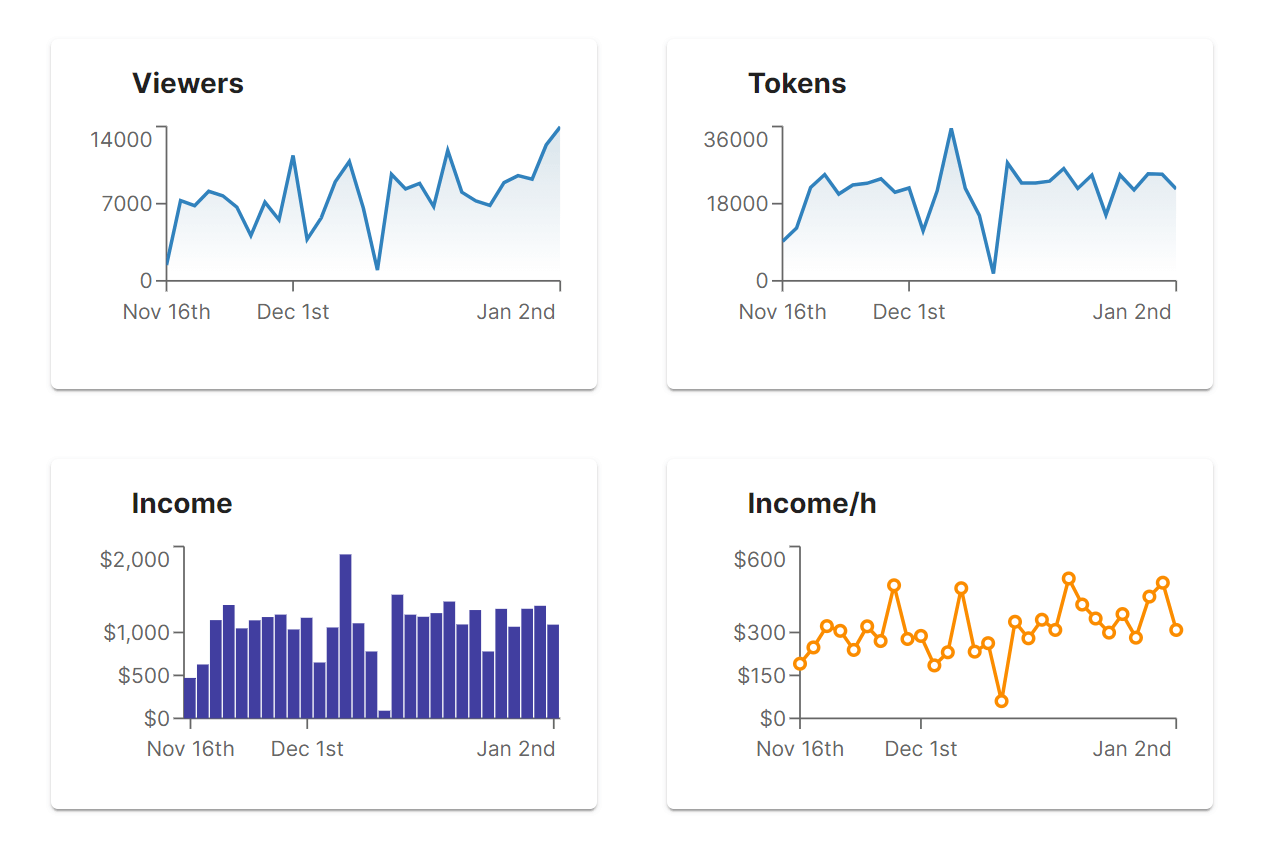Image resolution: width=1267 pixels, height=843 pixels.
Task: Click the shortest bar in Income chart
Action: 384,713
